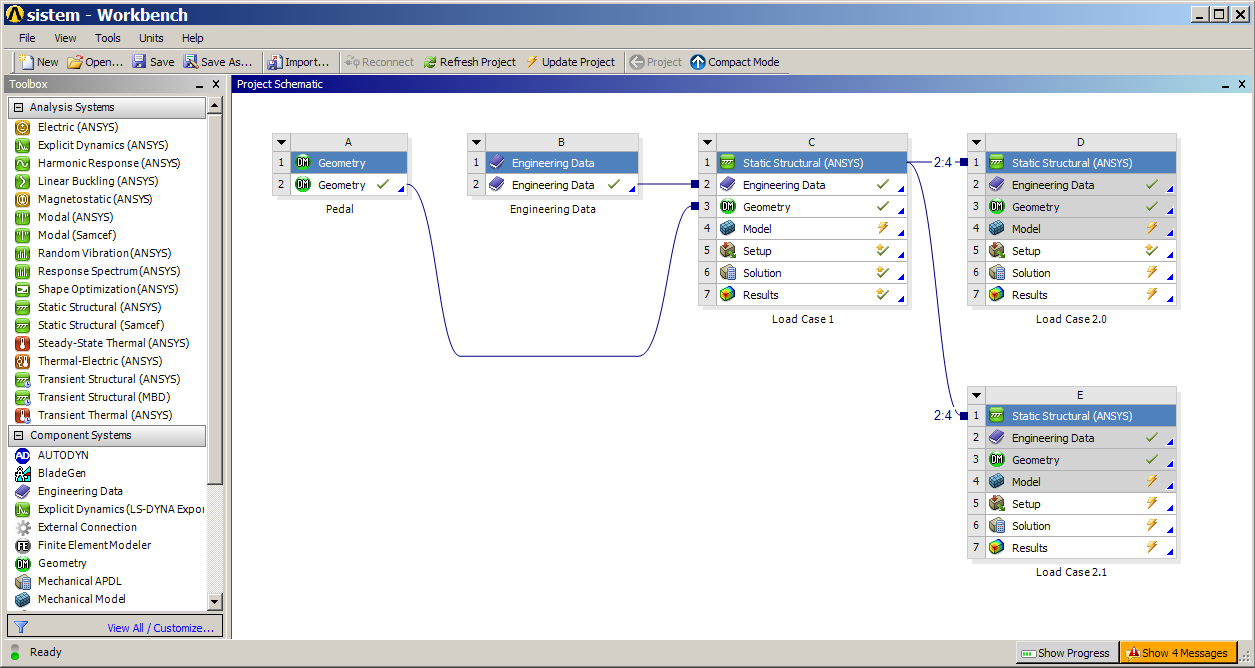The width and height of the screenshot is (1255, 668).
Task: Click the Model cell icon in system C
Action: 728,229
